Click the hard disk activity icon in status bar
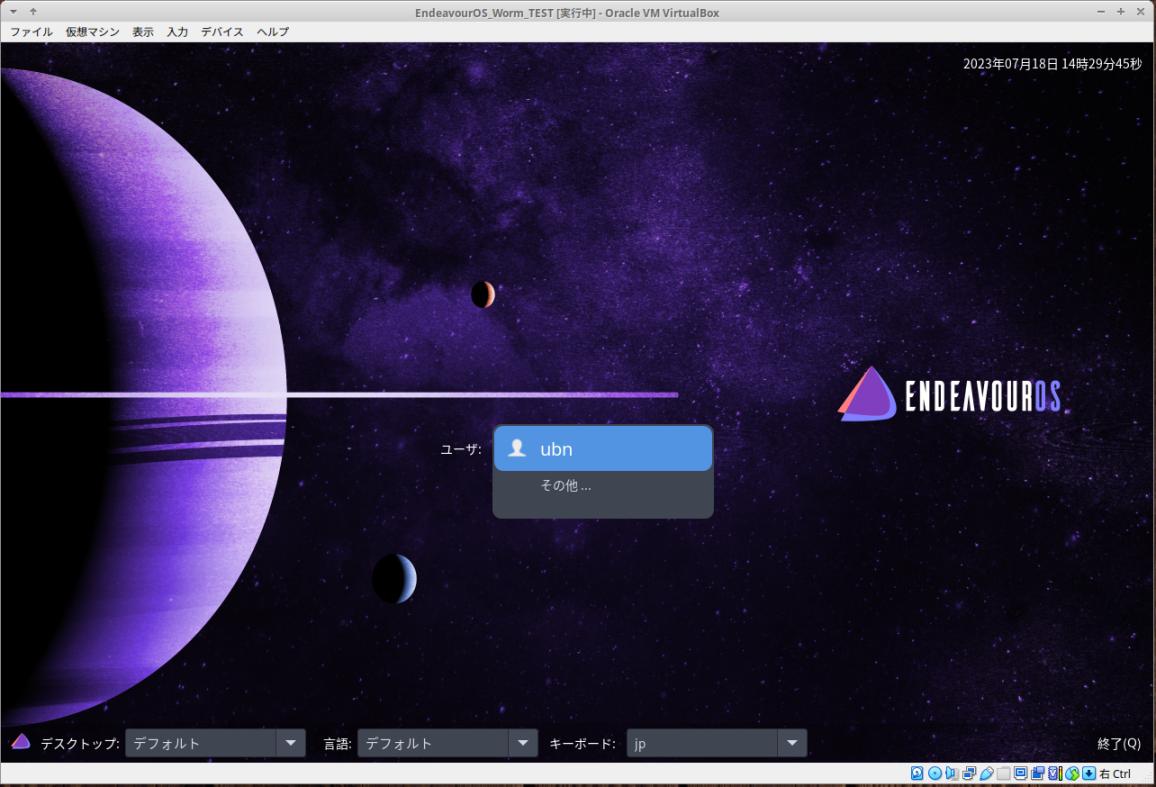 (917, 773)
